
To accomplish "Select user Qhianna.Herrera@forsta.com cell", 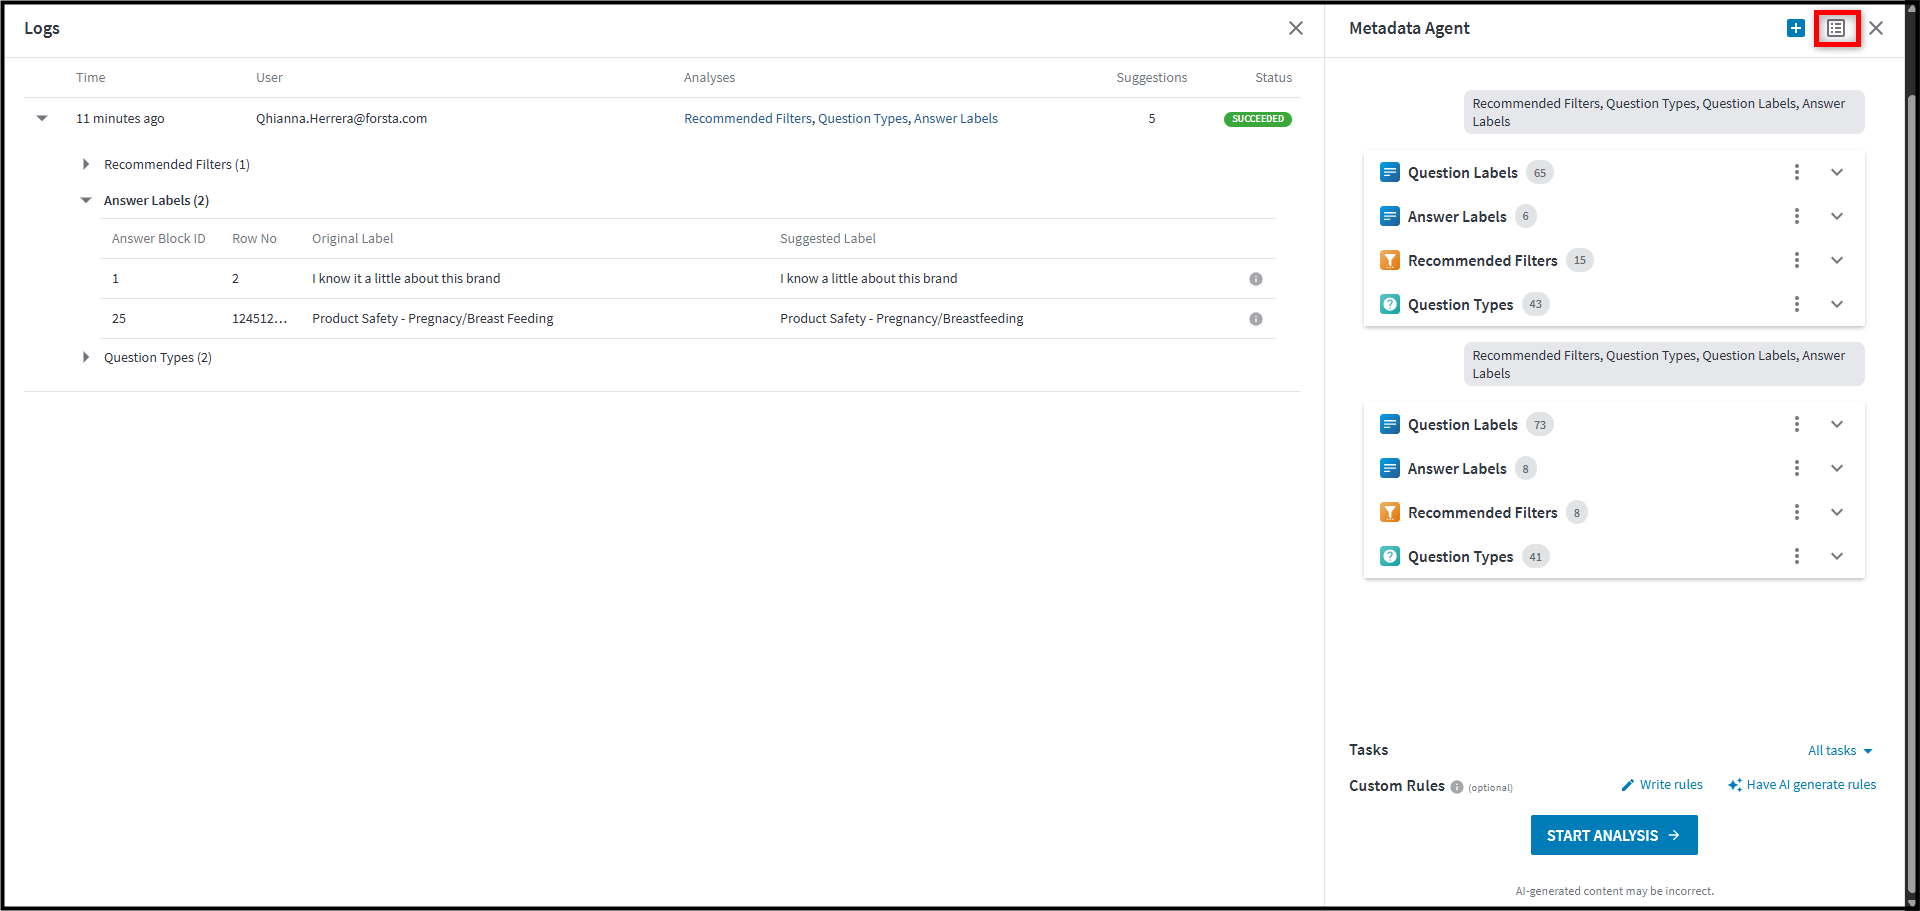I will [342, 118].
